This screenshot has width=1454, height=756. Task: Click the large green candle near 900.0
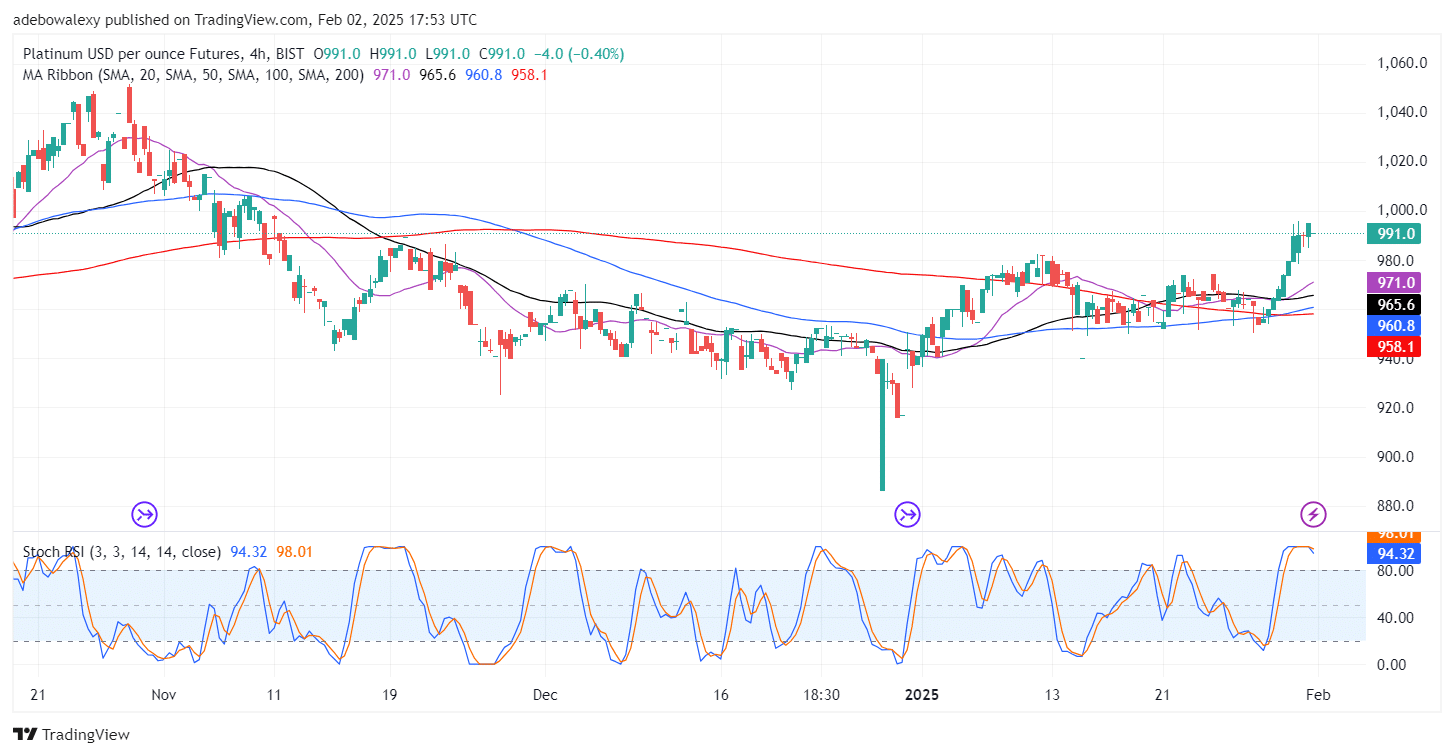tap(882, 425)
